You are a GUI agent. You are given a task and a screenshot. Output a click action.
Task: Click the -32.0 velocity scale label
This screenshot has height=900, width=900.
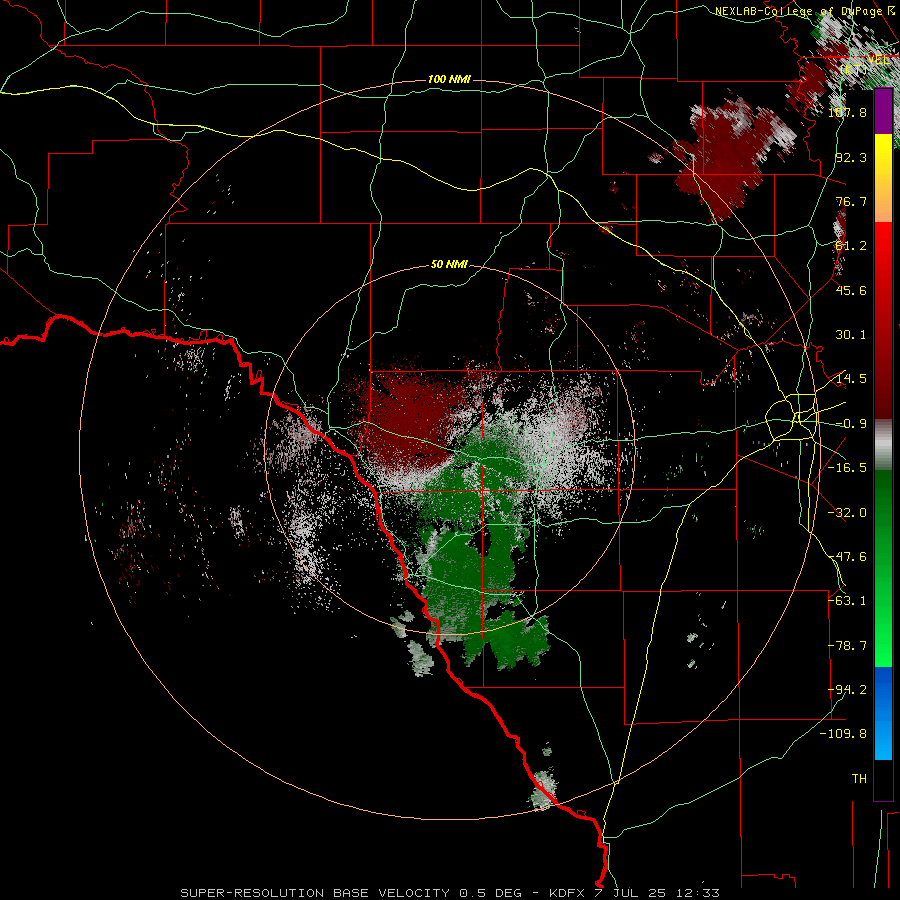coord(847,512)
